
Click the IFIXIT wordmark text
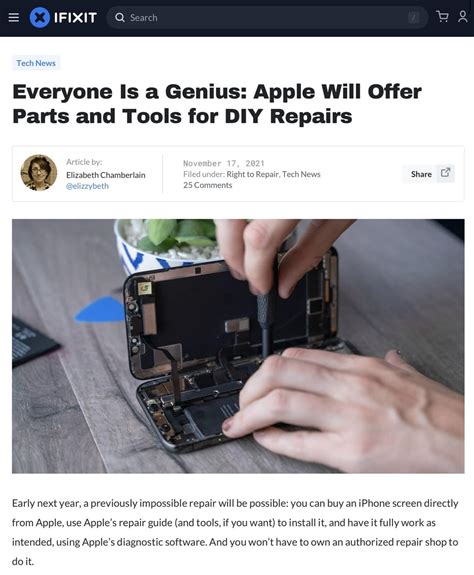coord(75,18)
